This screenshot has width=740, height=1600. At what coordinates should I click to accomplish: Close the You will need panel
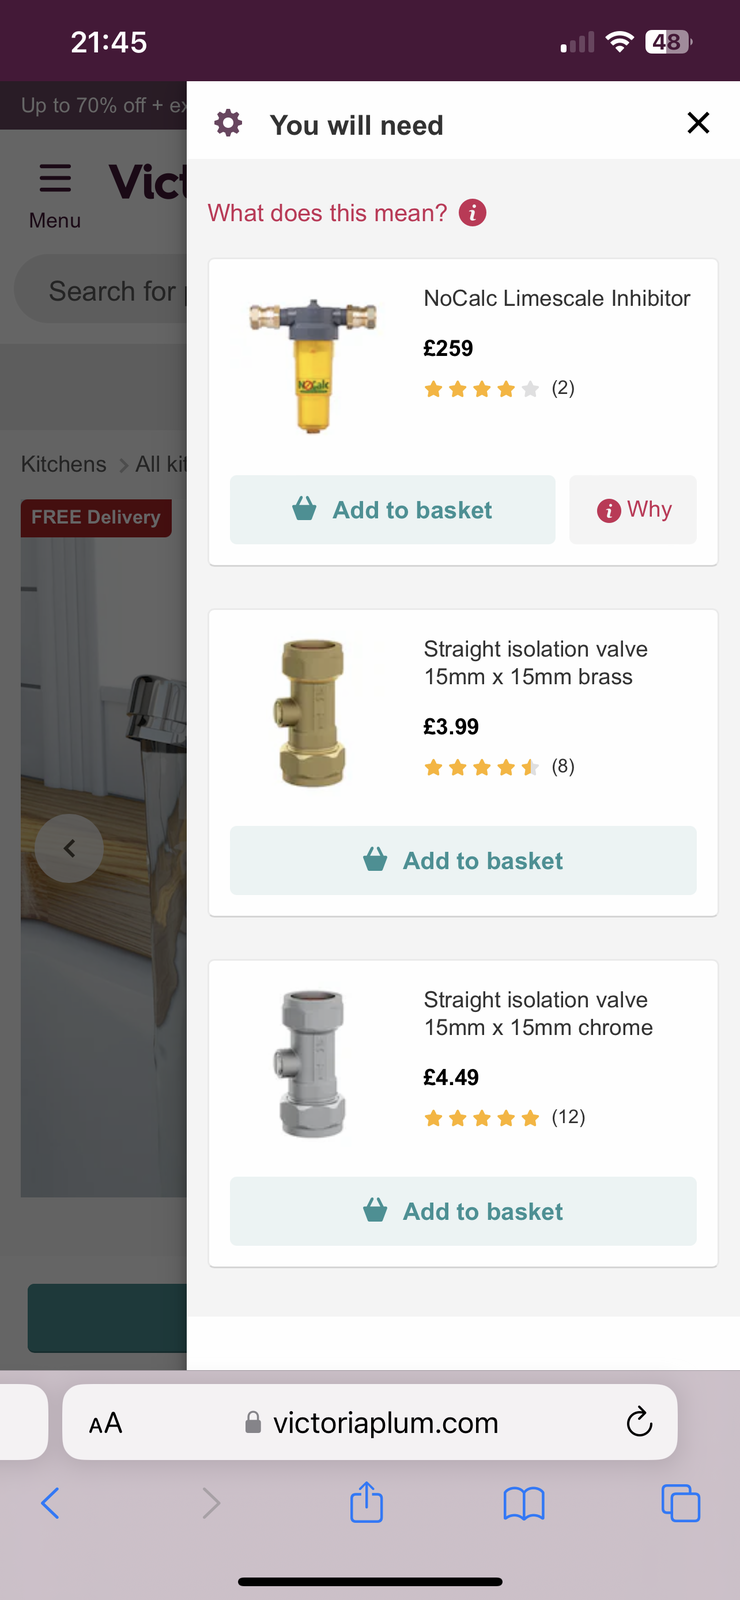[x=698, y=123]
